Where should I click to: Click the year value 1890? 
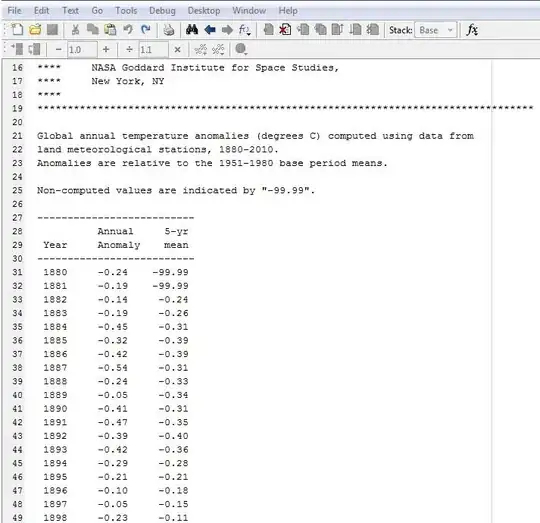pyautogui.click(x=55, y=409)
